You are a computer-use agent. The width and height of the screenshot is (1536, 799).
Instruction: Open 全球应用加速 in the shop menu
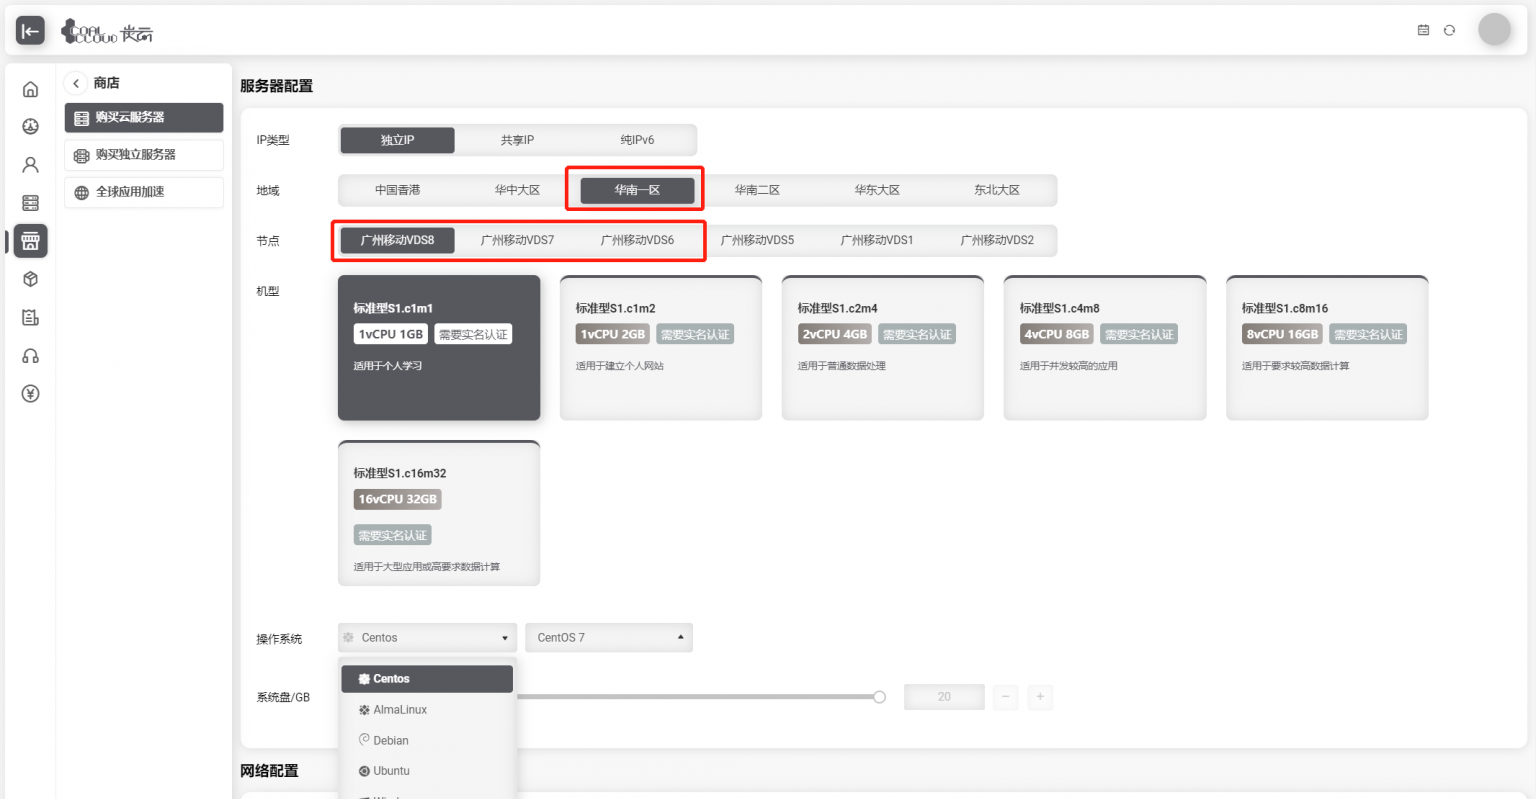tap(144, 192)
